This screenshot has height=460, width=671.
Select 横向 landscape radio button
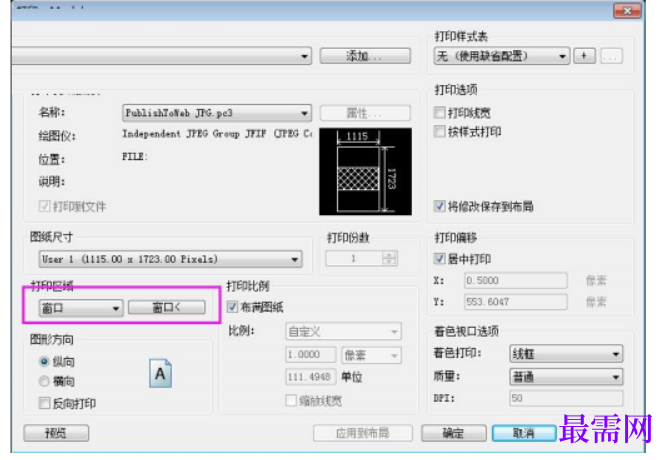(x=44, y=381)
